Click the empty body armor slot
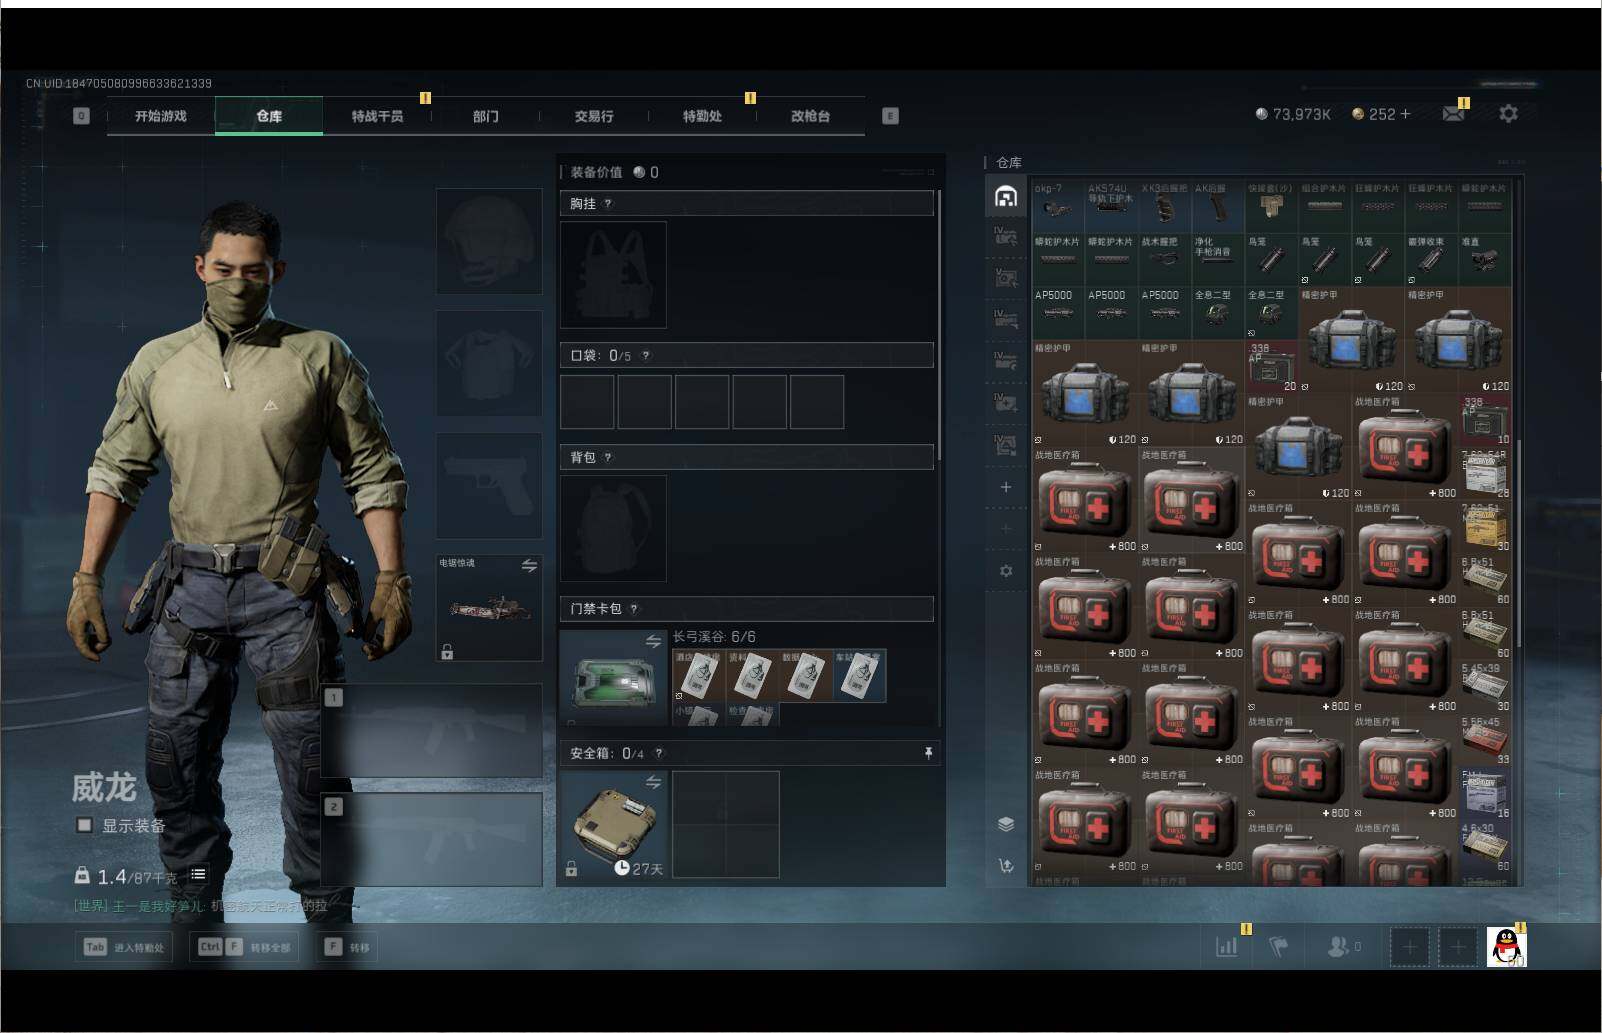1602x1033 pixels. point(489,363)
